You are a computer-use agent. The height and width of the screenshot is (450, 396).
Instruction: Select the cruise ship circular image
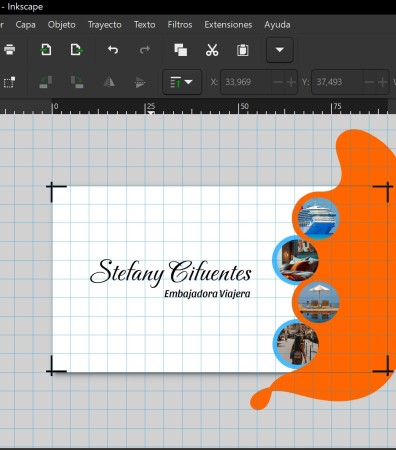click(x=318, y=218)
